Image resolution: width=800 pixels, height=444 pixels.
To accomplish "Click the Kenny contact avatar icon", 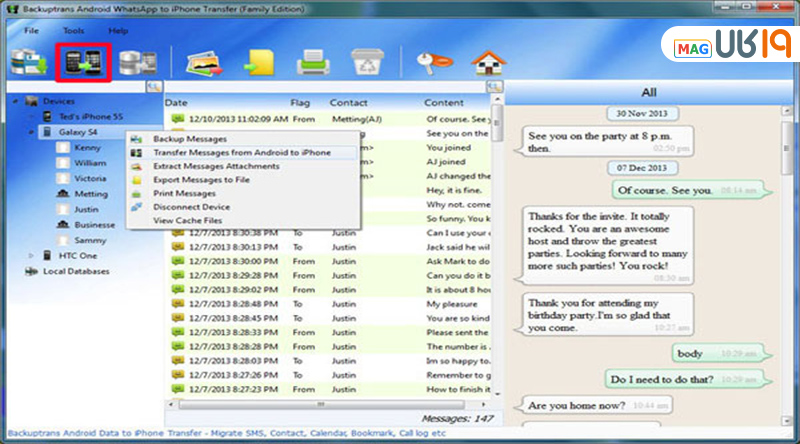I will pyautogui.click(x=63, y=147).
